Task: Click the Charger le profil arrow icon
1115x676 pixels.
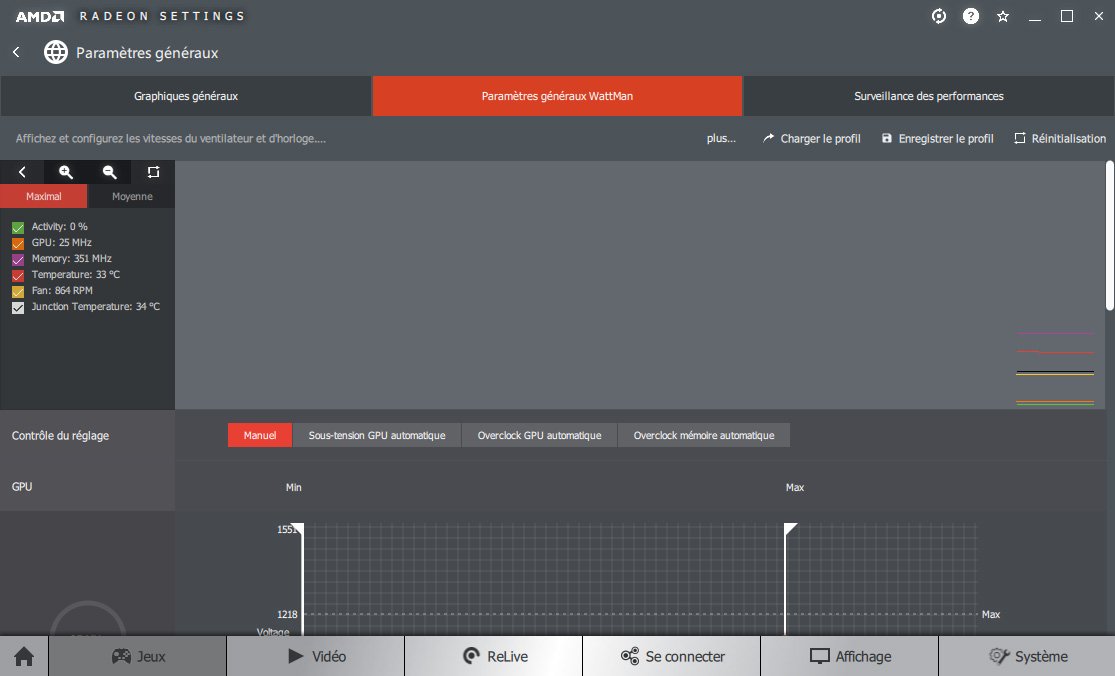Action: pos(768,138)
